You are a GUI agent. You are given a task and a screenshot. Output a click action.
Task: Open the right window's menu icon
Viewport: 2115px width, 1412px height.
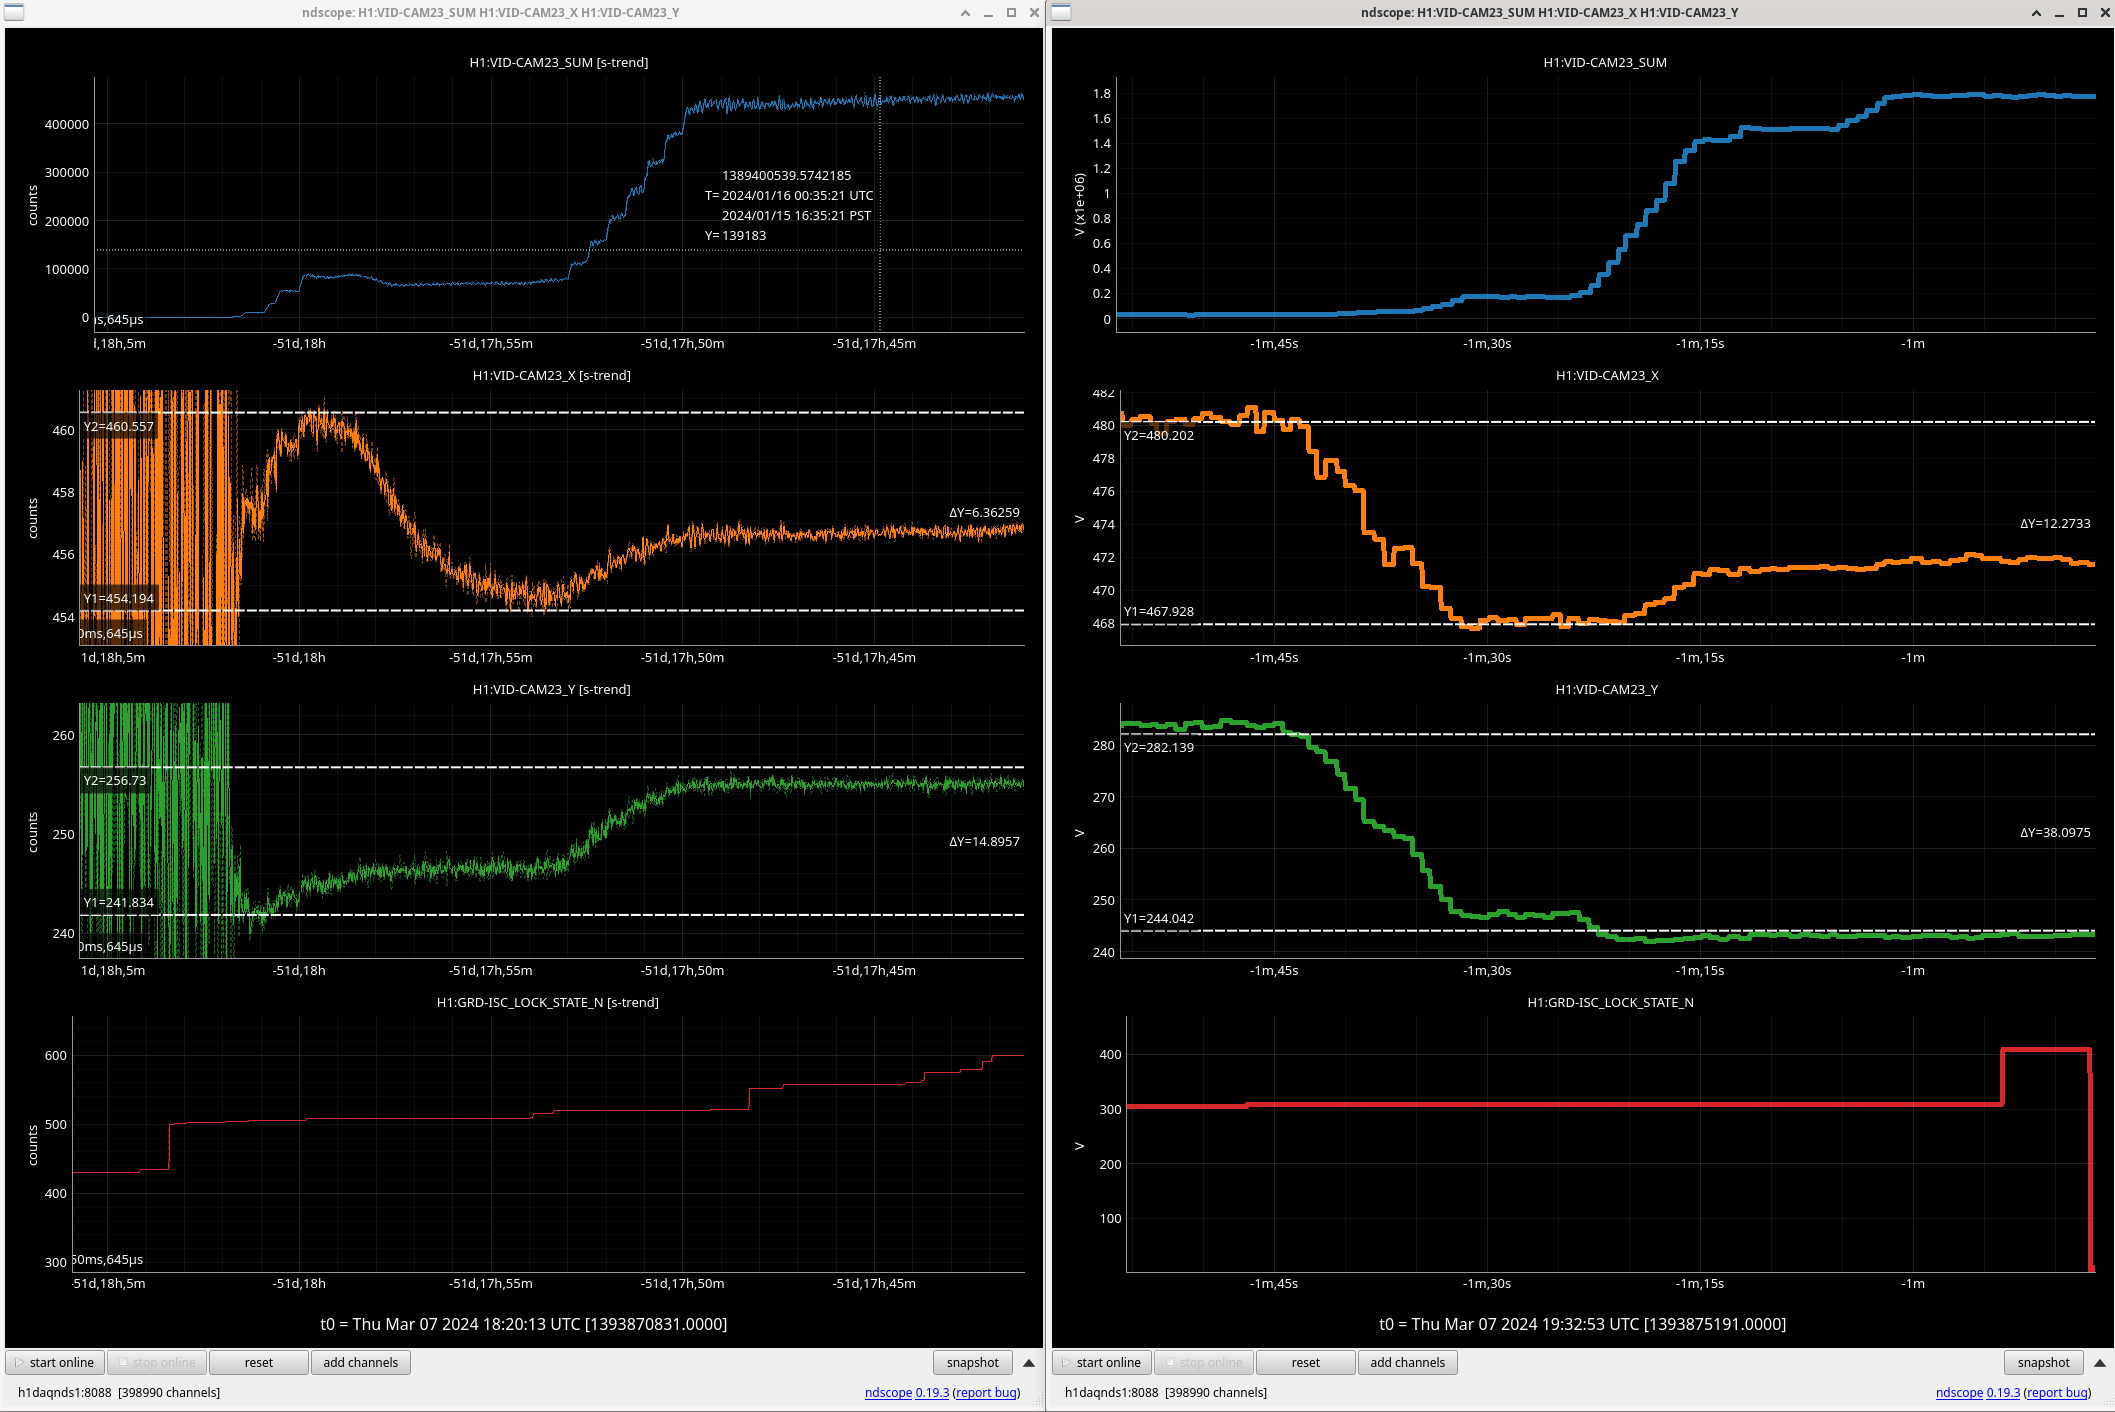pyautogui.click(x=1061, y=13)
